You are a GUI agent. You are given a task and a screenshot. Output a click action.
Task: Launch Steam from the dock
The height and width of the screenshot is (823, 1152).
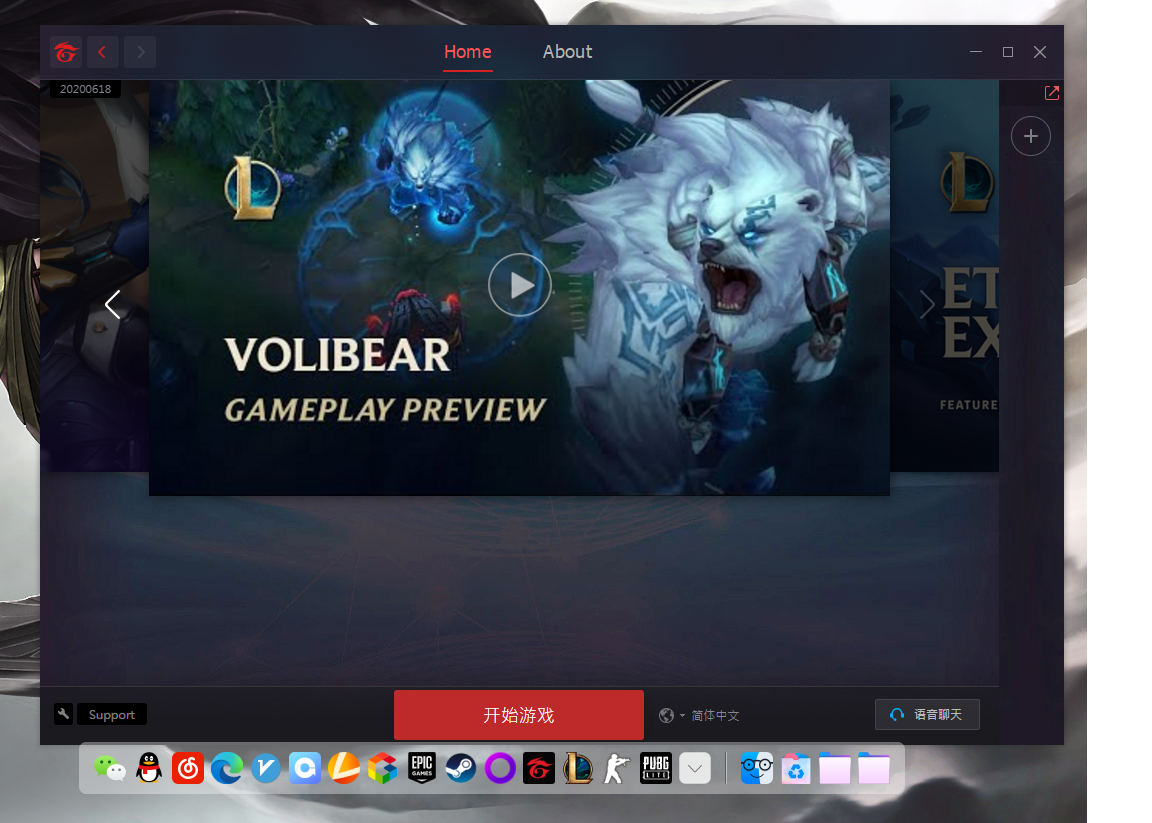click(461, 769)
